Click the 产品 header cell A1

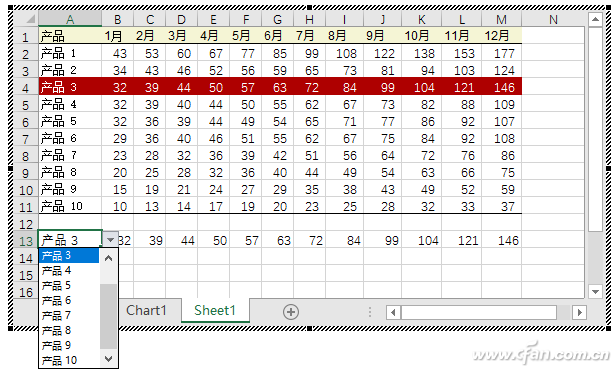coord(70,36)
